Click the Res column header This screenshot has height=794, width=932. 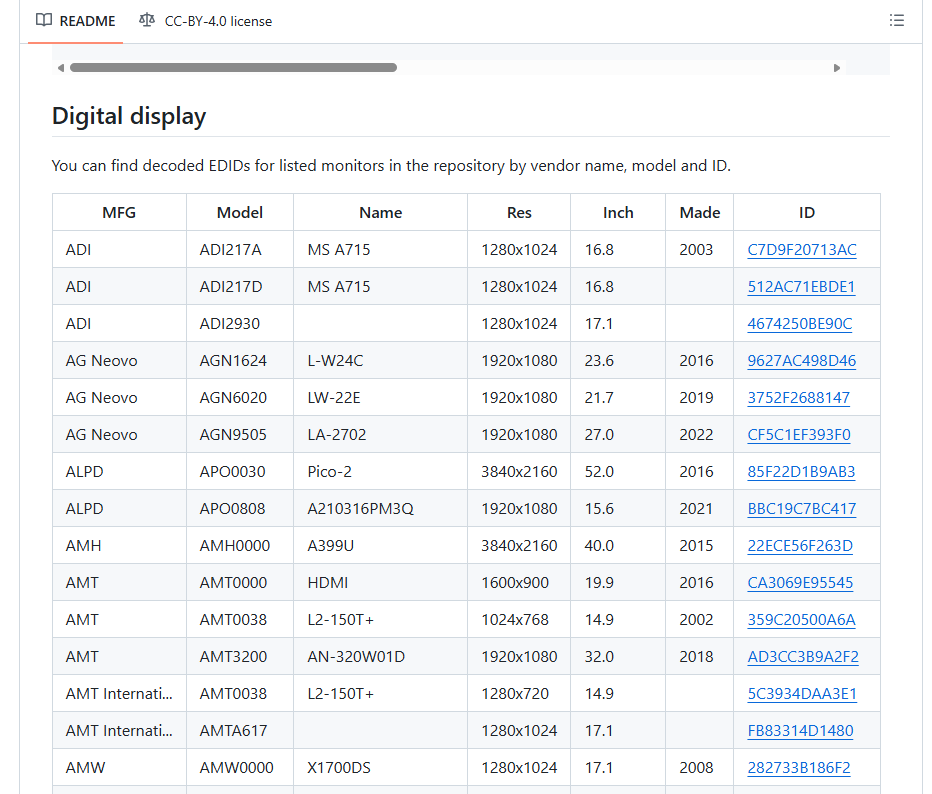519,212
